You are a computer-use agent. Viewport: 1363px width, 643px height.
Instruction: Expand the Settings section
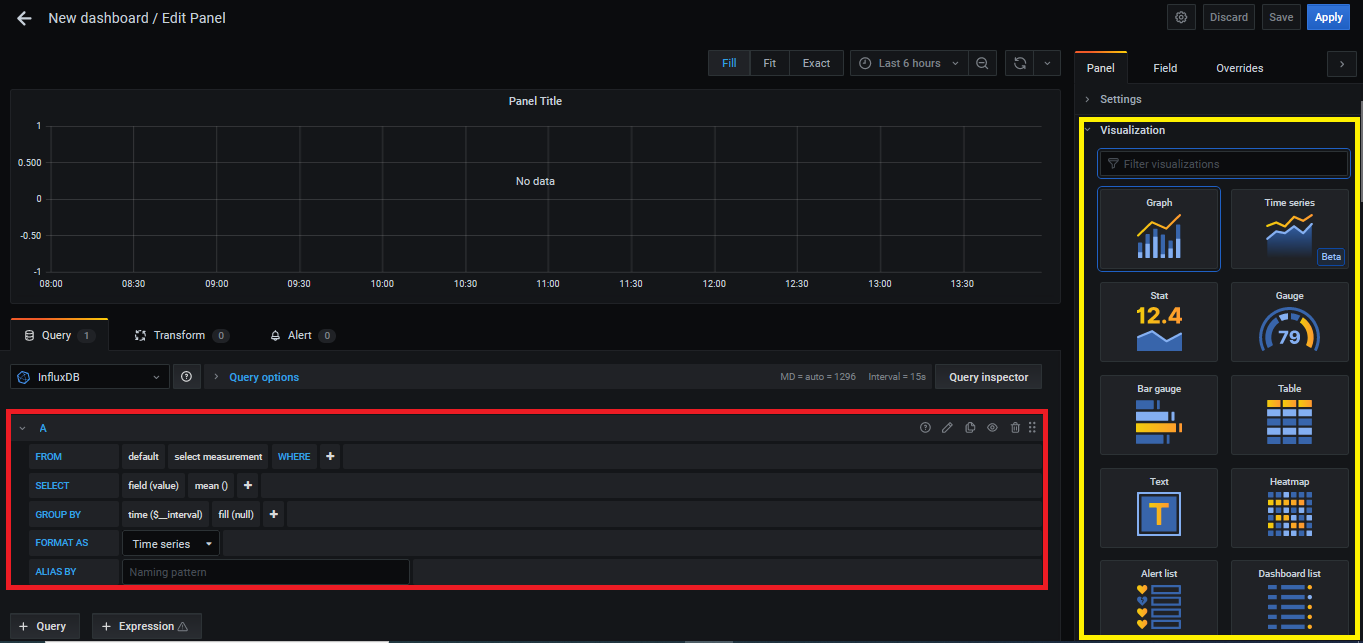click(x=1120, y=99)
